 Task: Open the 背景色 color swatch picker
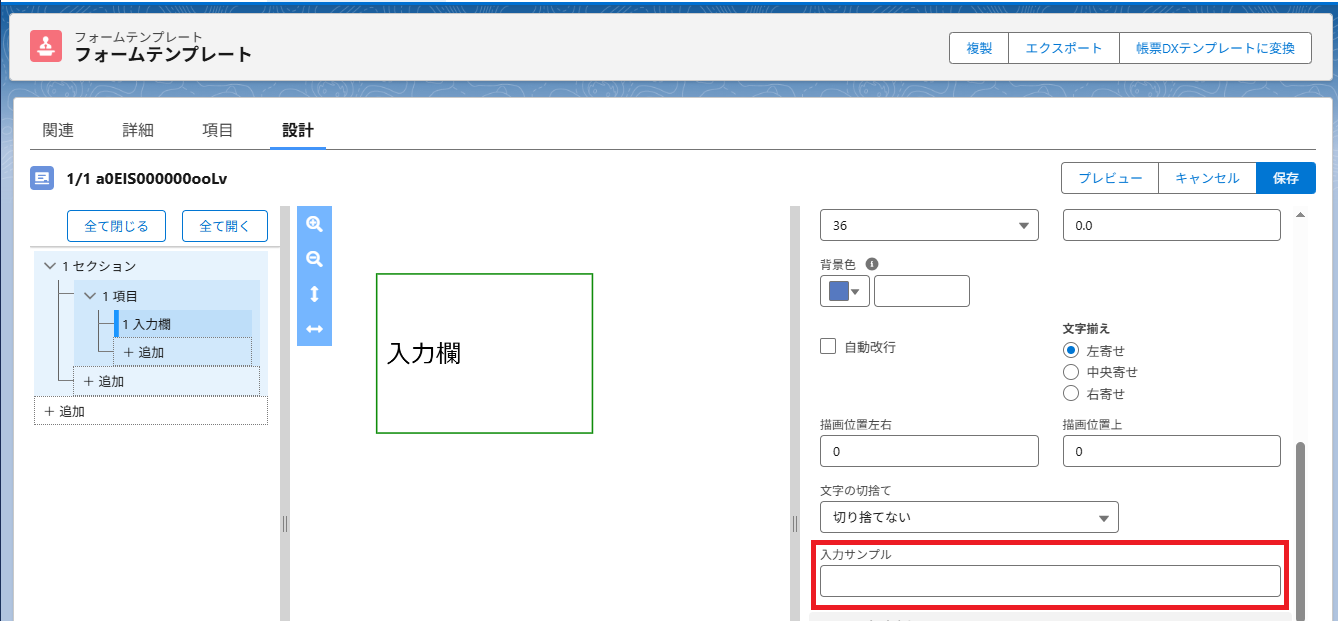point(845,291)
